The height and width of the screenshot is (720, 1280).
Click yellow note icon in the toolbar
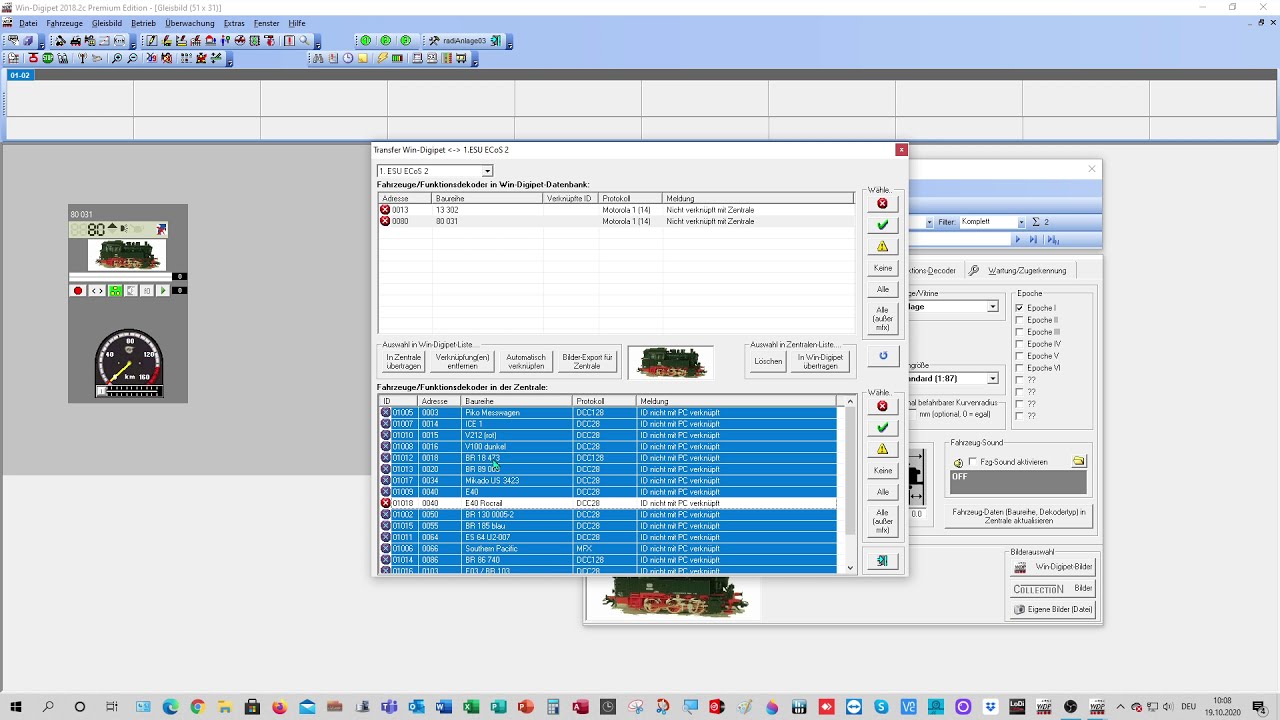363,58
